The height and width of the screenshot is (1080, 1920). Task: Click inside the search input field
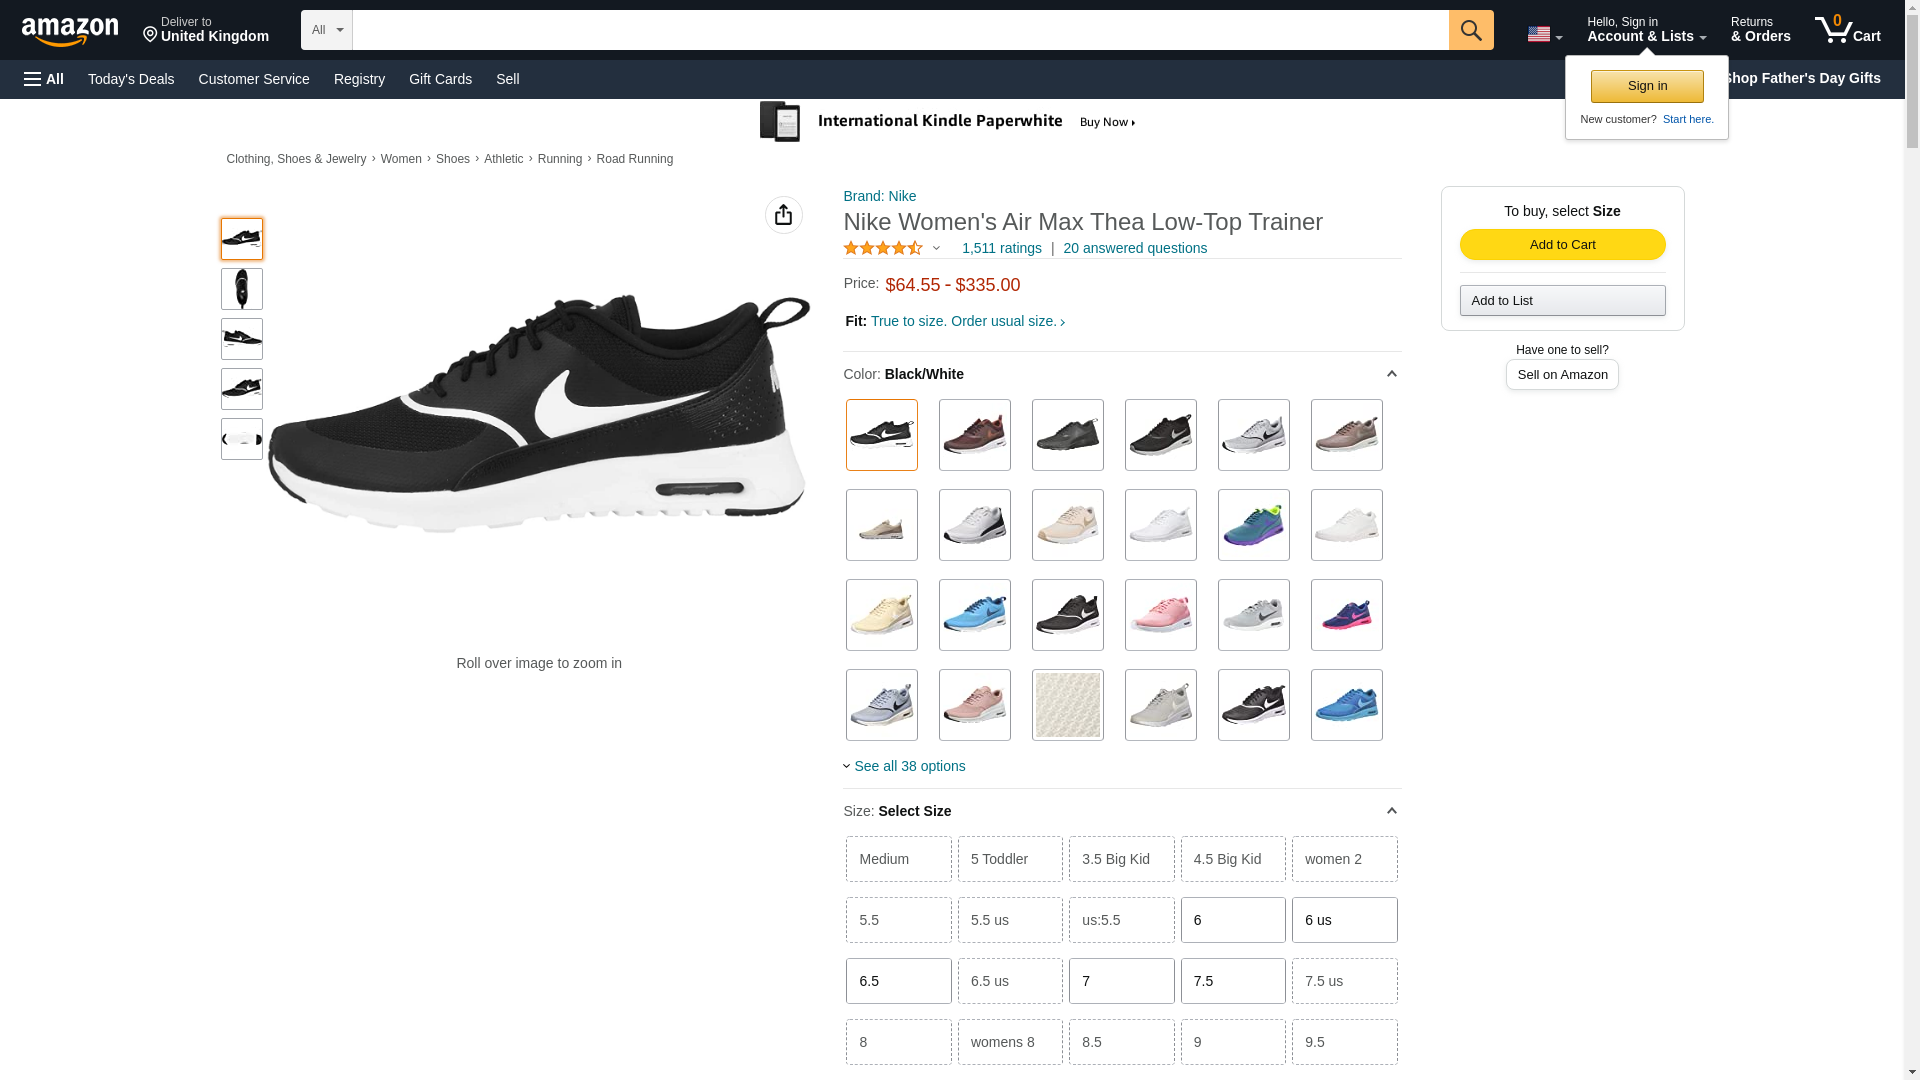click(x=900, y=30)
